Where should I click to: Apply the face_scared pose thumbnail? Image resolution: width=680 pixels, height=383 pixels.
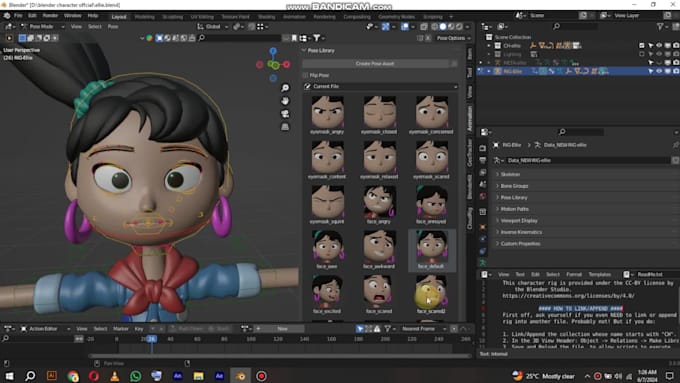pyautogui.click(x=379, y=294)
